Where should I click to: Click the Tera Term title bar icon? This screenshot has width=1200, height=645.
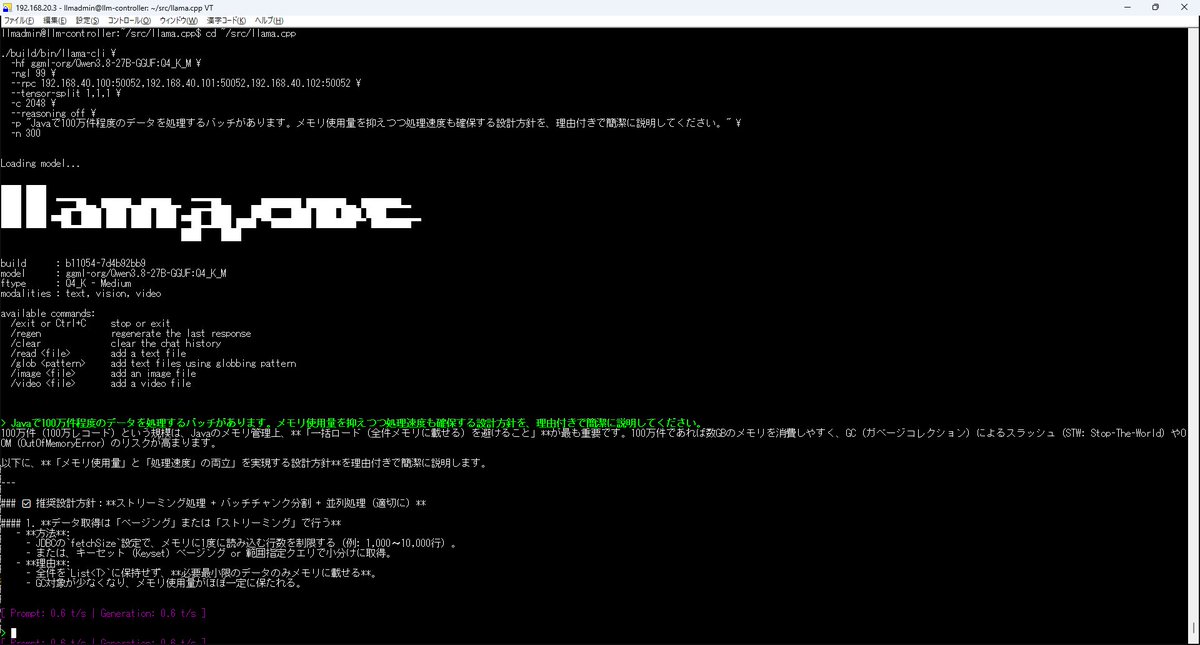click(8, 6)
